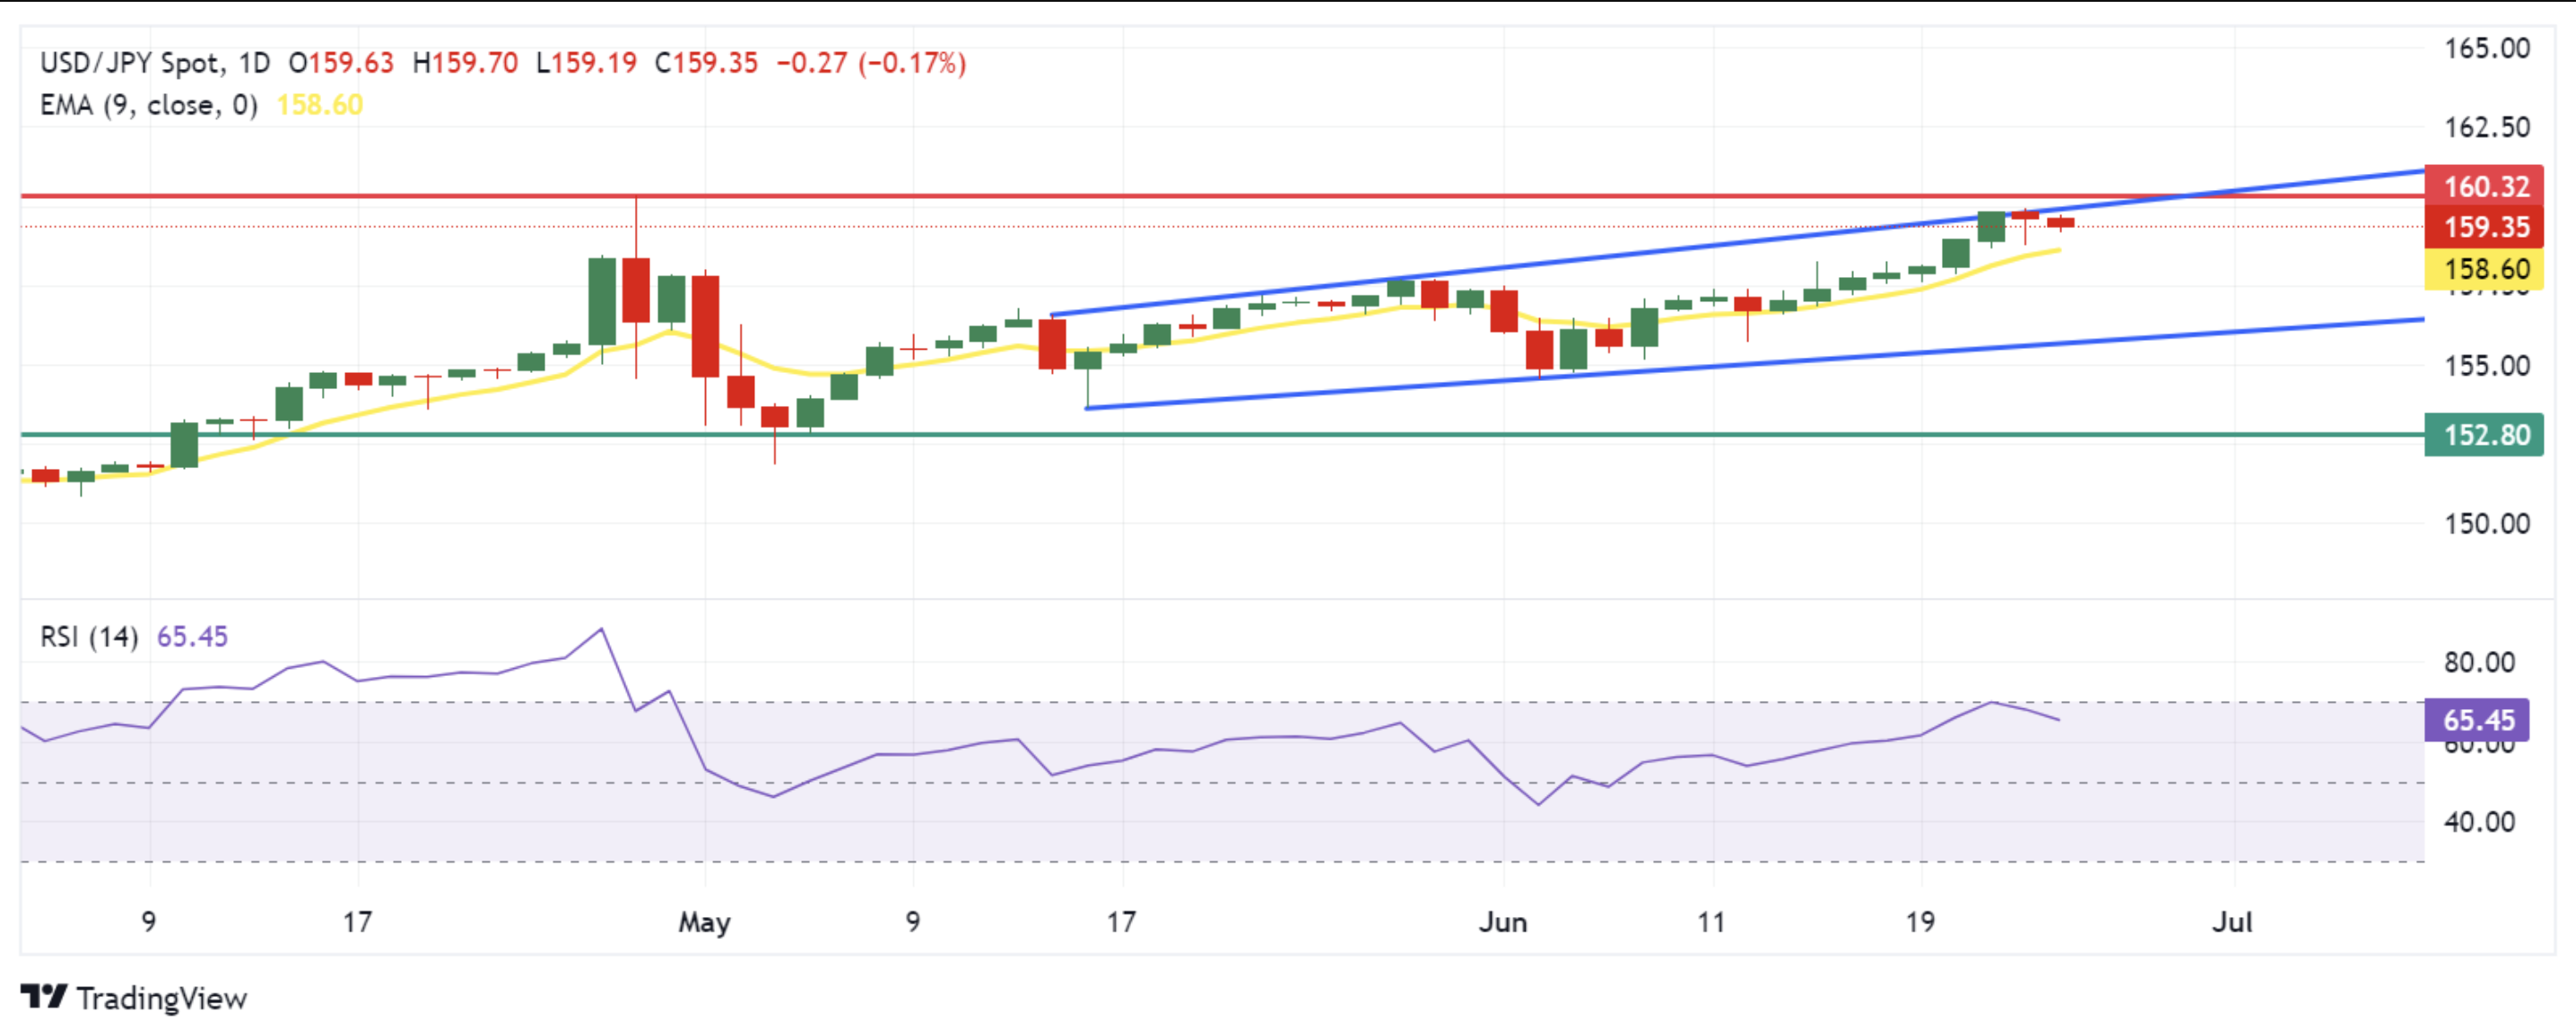Viewport: 2576px width, 1031px height.
Task: Click the high value H159.70
Action: click(x=465, y=63)
